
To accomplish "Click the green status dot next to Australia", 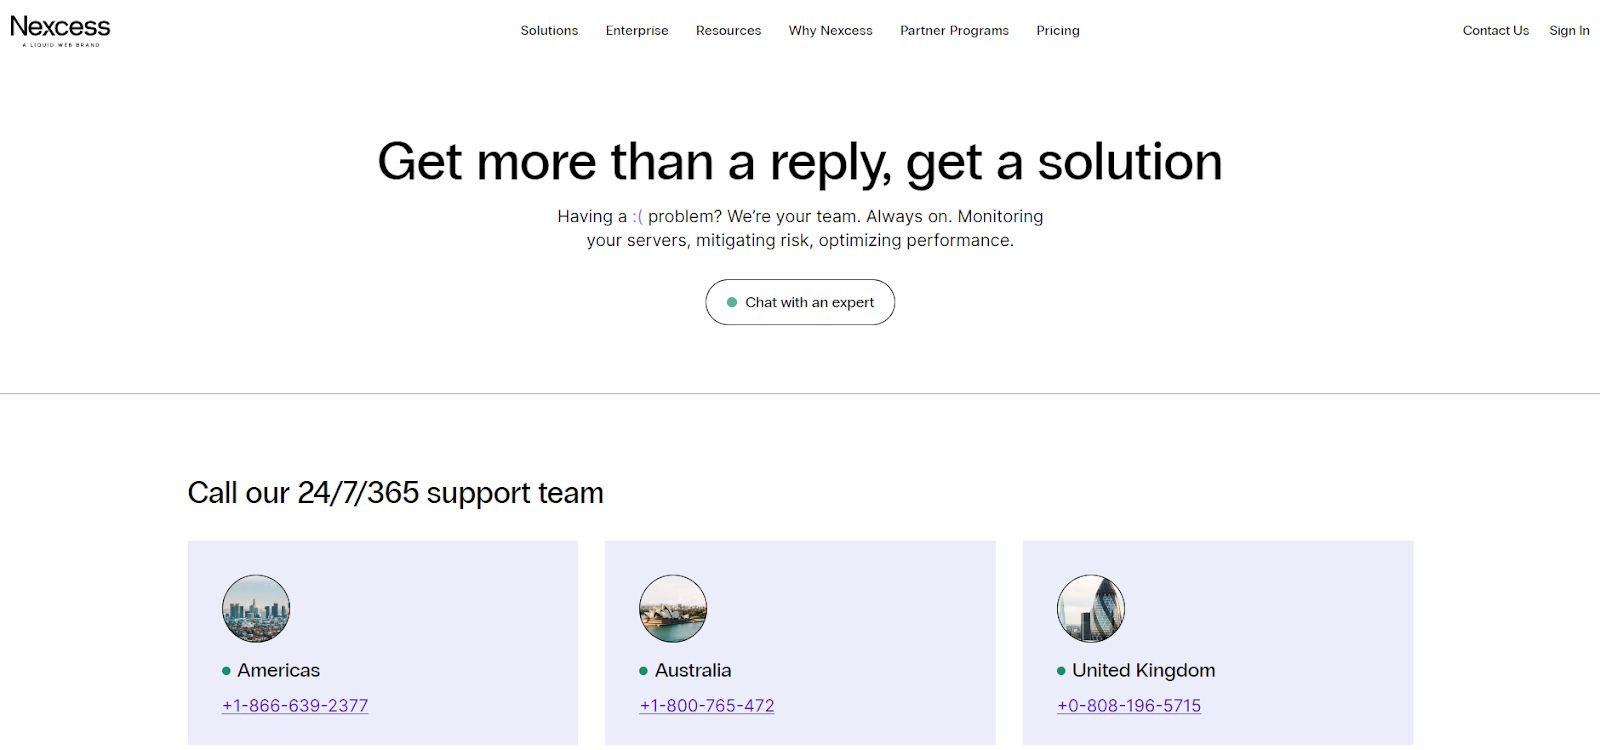I will (642, 671).
